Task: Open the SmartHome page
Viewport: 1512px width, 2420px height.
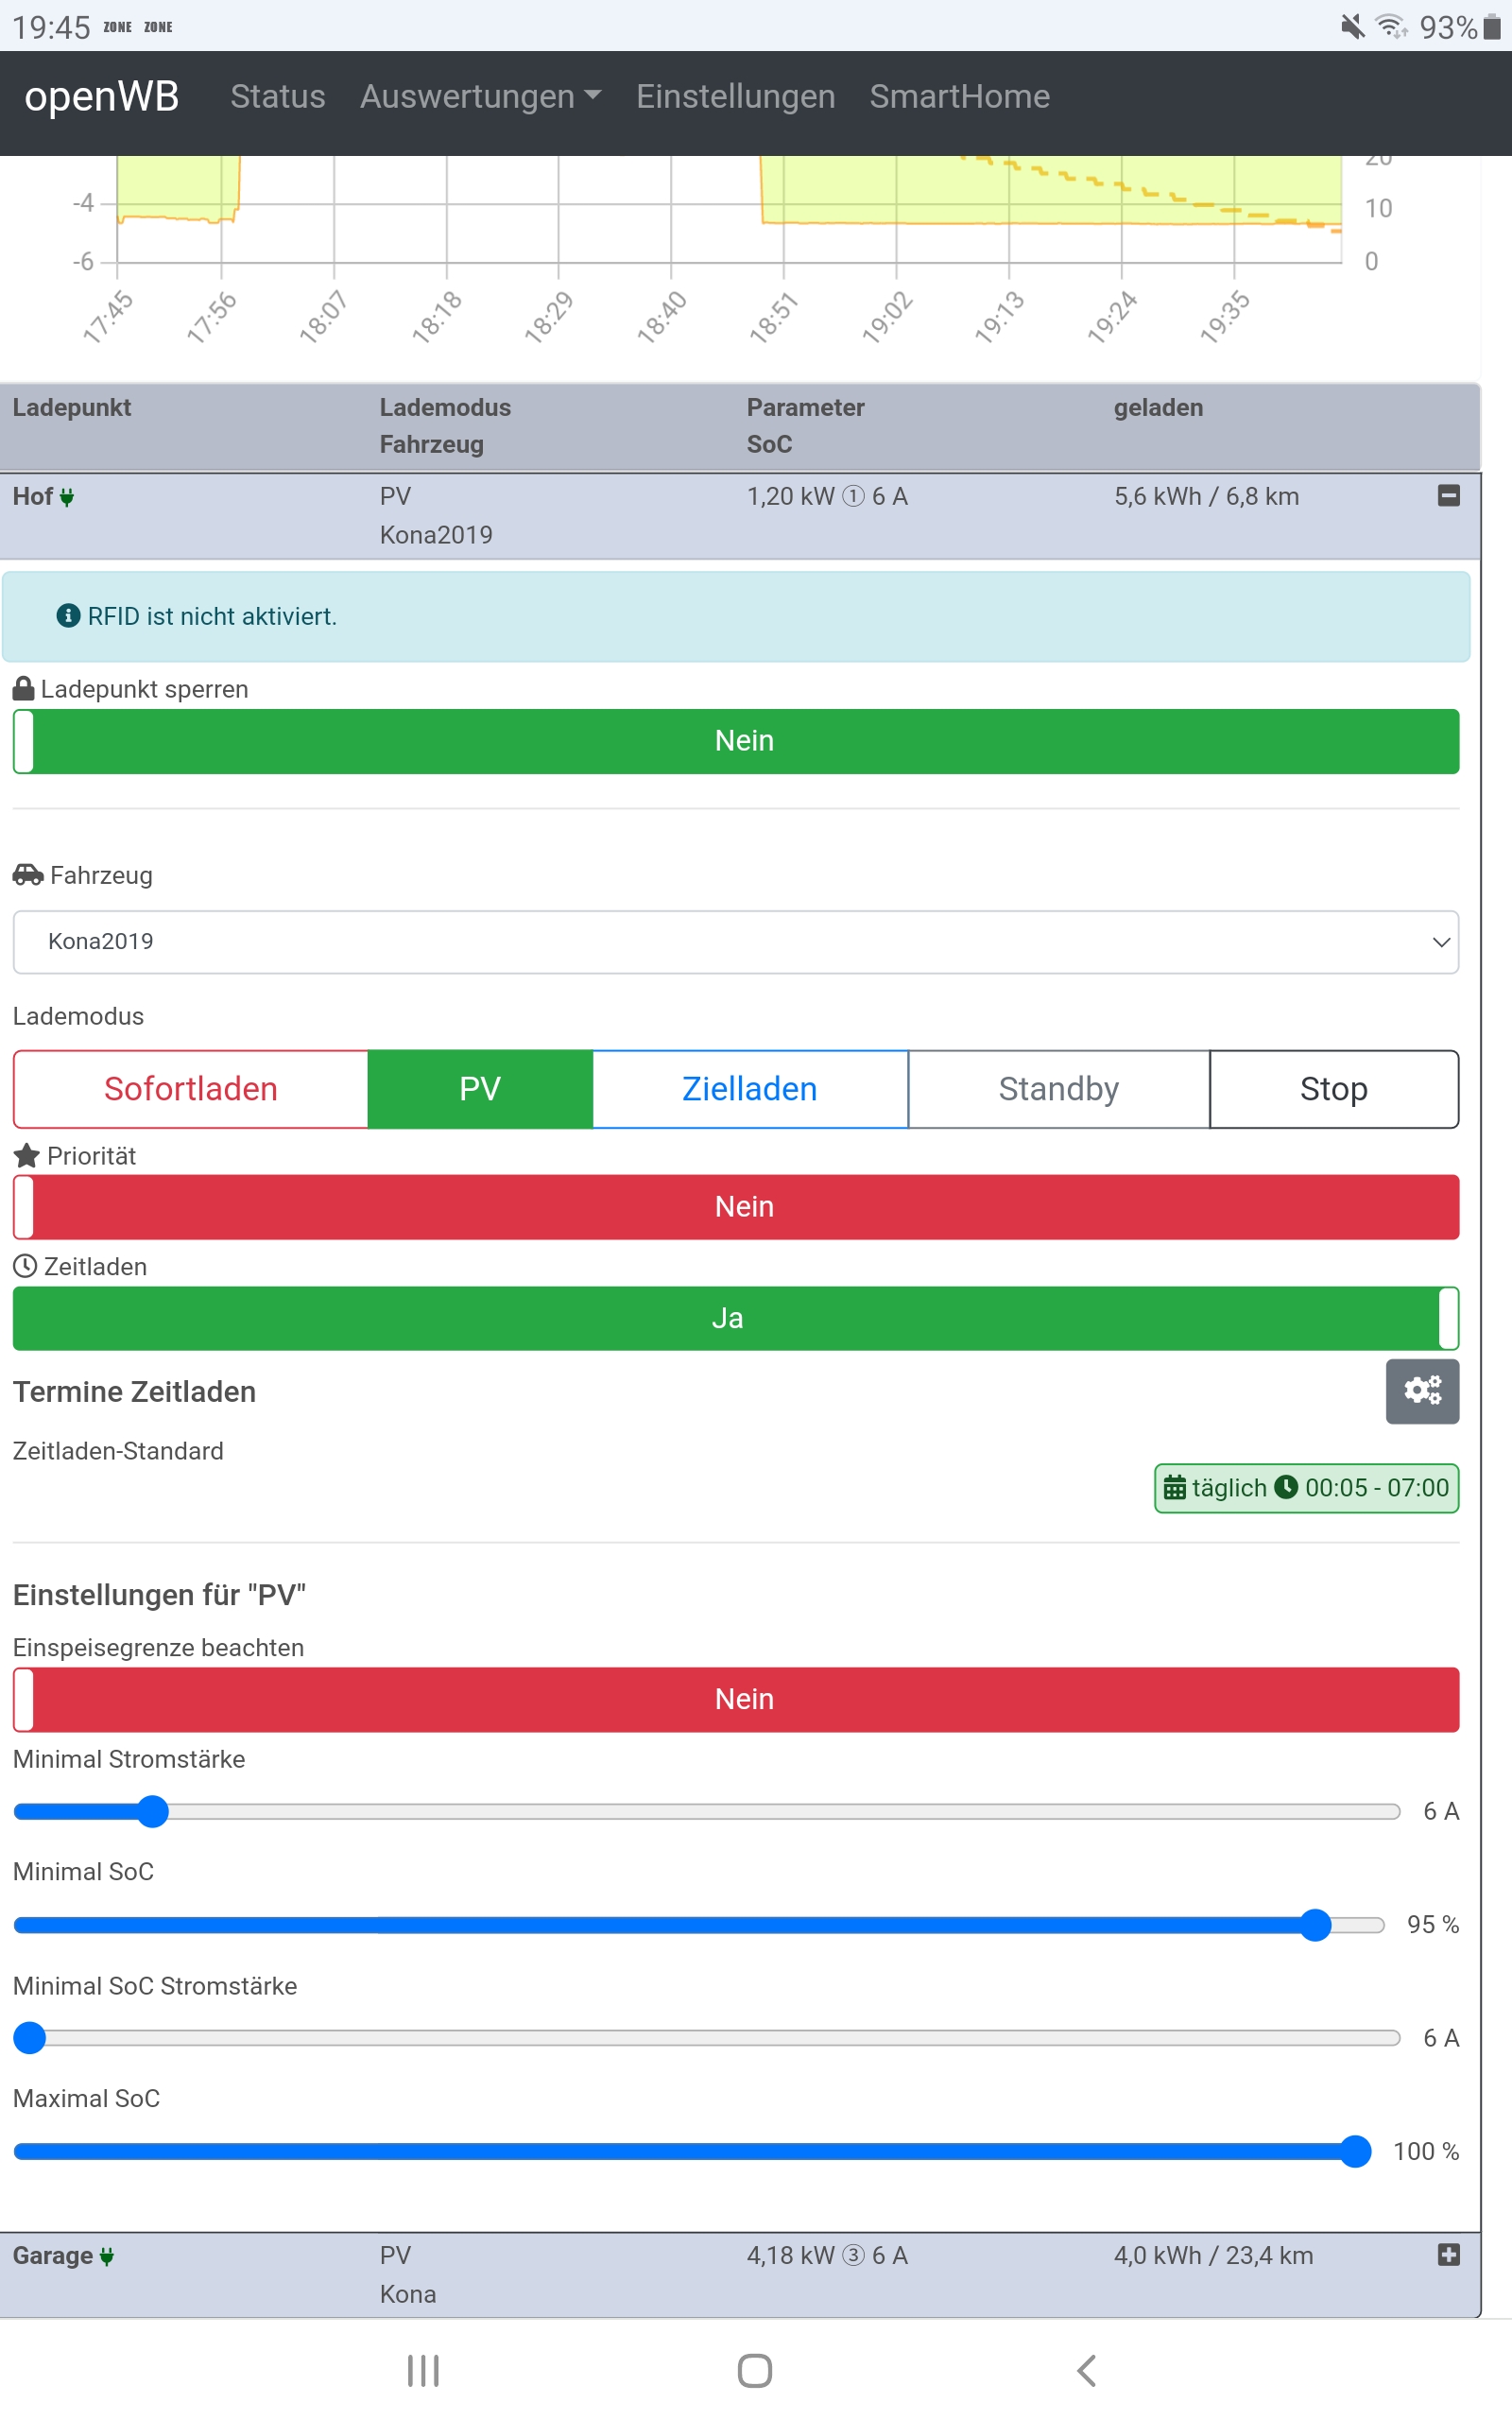Action: tap(960, 96)
